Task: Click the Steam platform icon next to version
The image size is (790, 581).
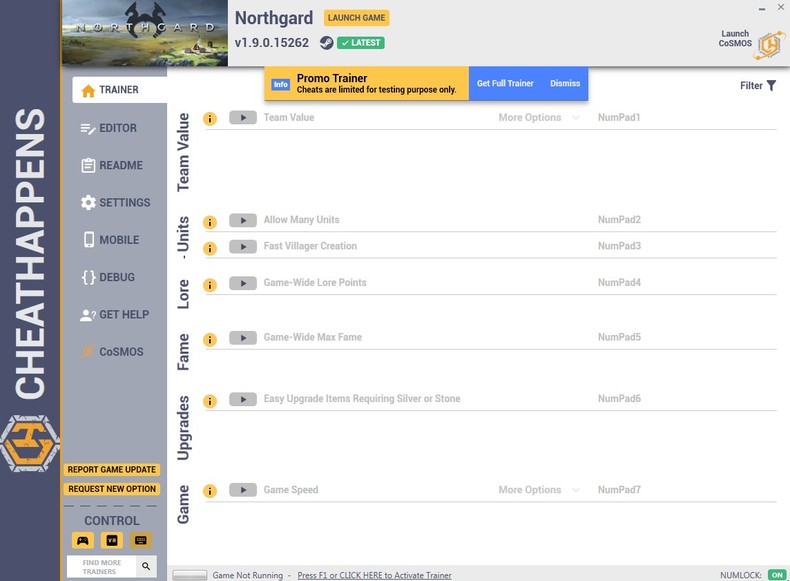Action: click(x=326, y=43)
